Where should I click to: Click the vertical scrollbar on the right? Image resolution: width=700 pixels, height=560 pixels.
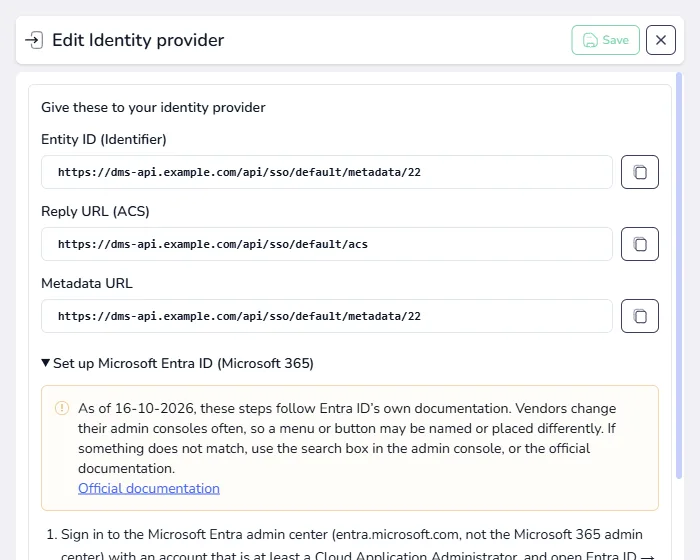679,276
